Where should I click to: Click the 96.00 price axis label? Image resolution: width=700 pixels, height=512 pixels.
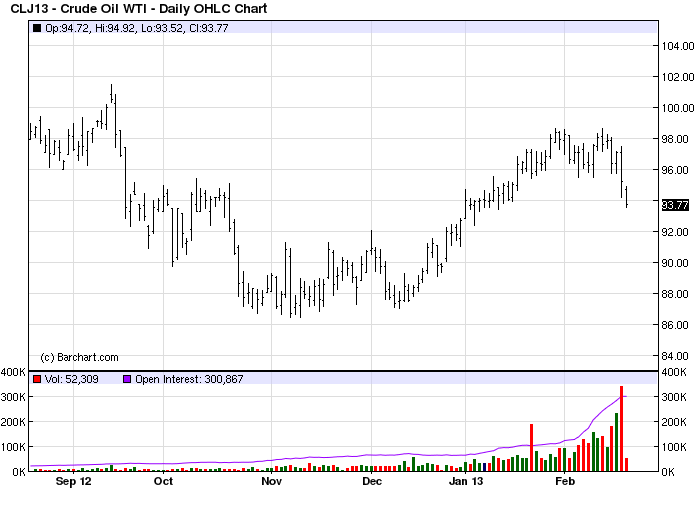tap(675, 170)
